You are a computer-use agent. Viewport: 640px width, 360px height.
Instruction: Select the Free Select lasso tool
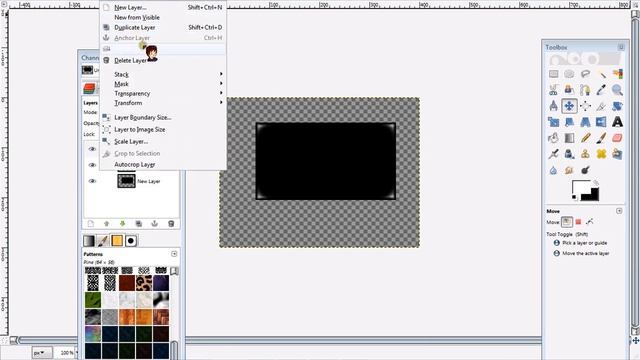[585, 74]
